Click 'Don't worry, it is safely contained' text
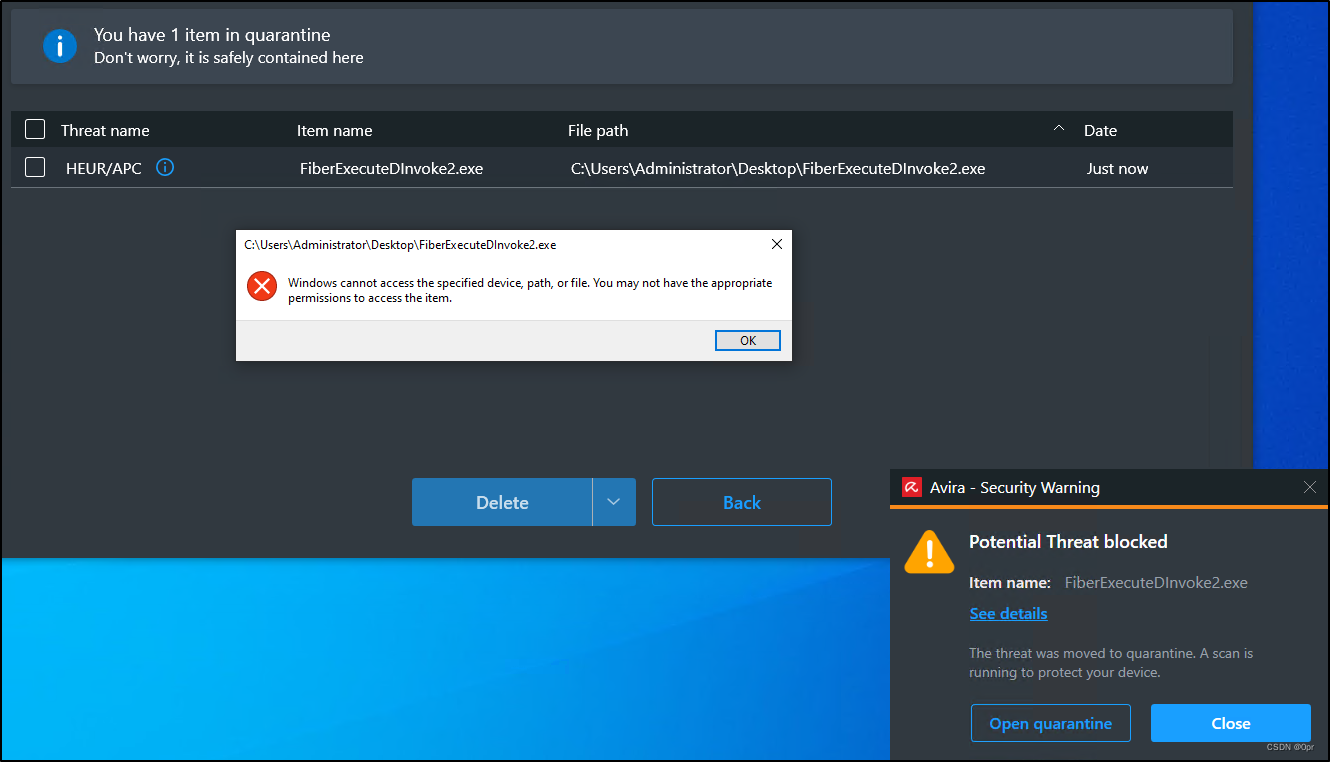Image resolution: width=1330 pixels, height=762 pixels. pyautogui.click(x=228, y=58)
